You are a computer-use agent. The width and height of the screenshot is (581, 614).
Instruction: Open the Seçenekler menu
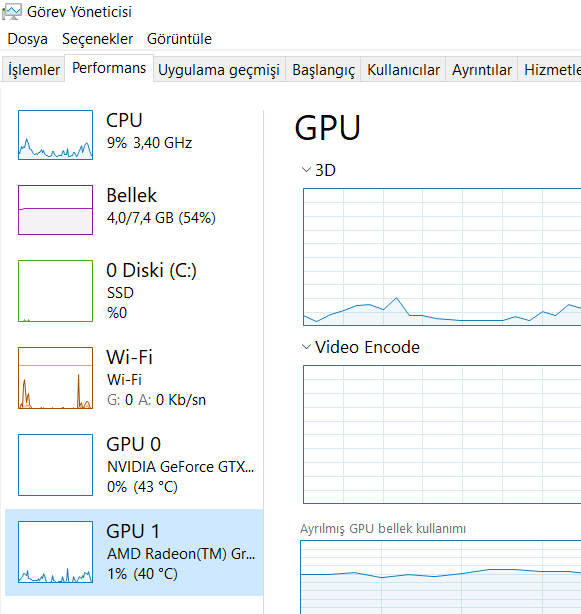click(x=97, y=39)
